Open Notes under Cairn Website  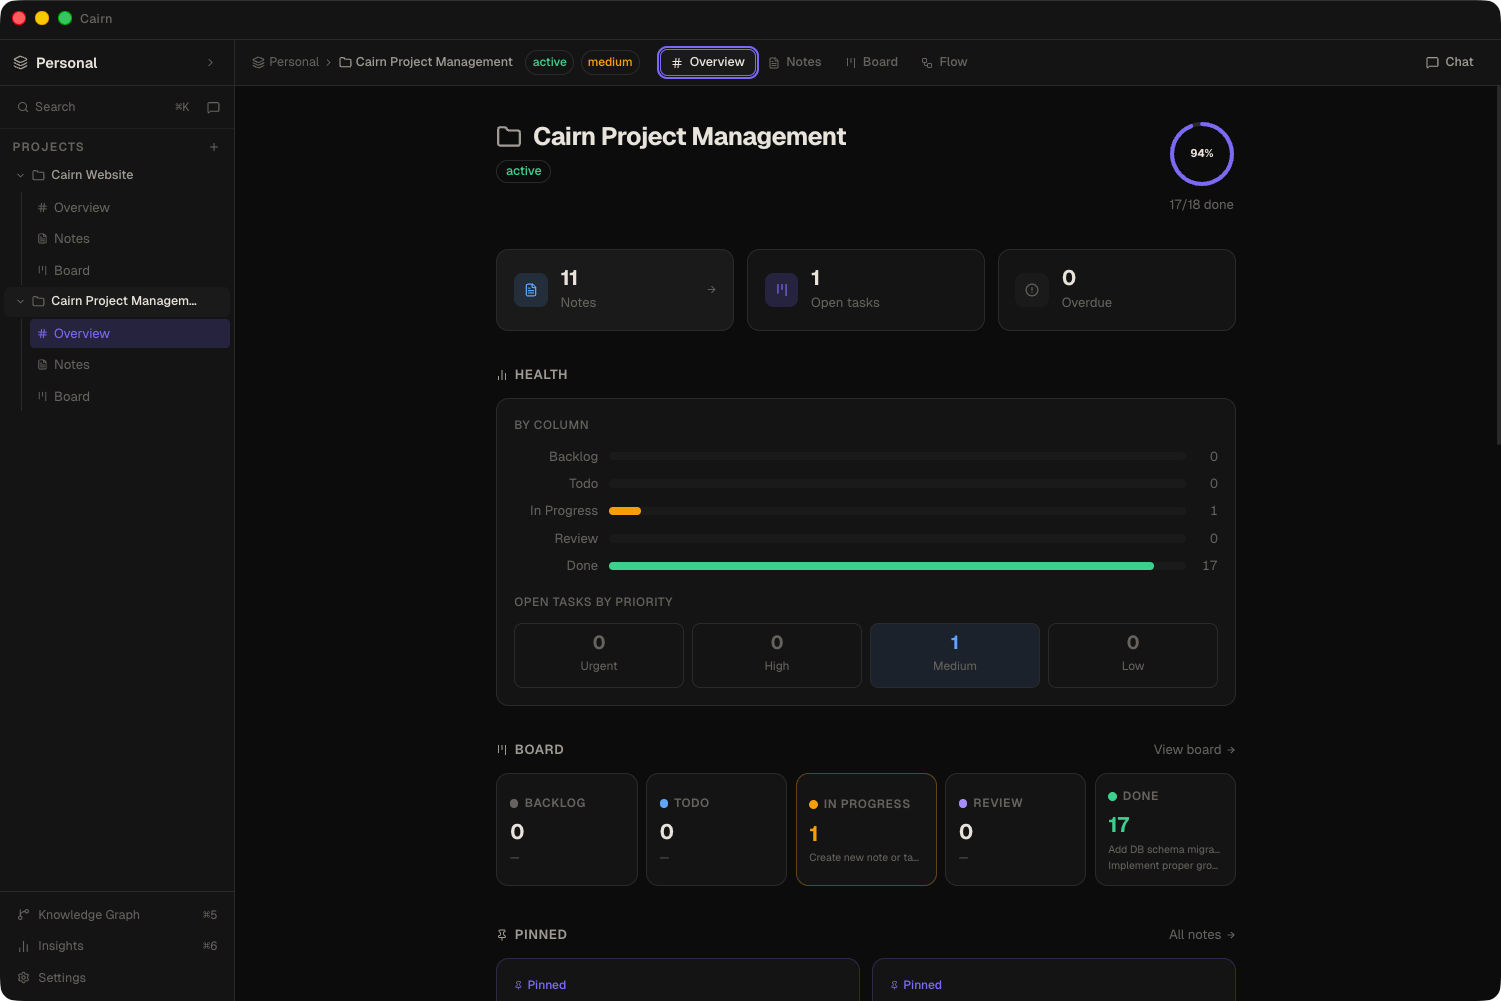[130, 239]
